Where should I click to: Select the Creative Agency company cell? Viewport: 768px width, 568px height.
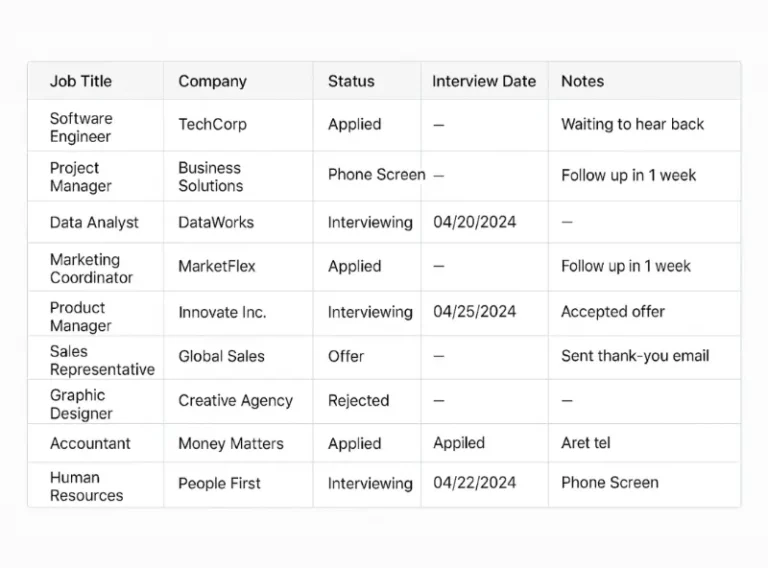point(236,401)
